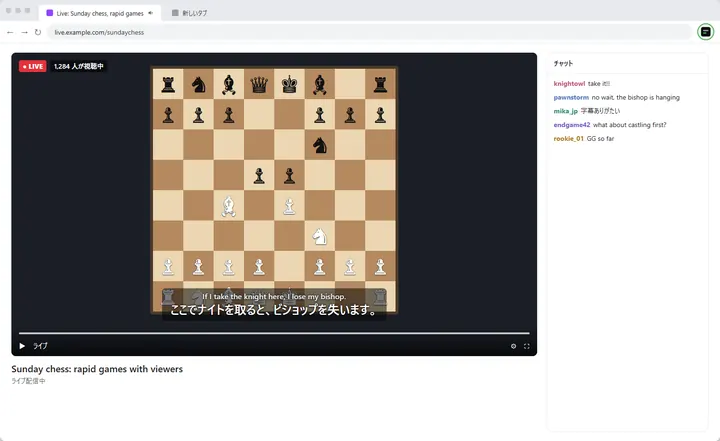Click the Japanese subtitle caption line

point(274,310)
